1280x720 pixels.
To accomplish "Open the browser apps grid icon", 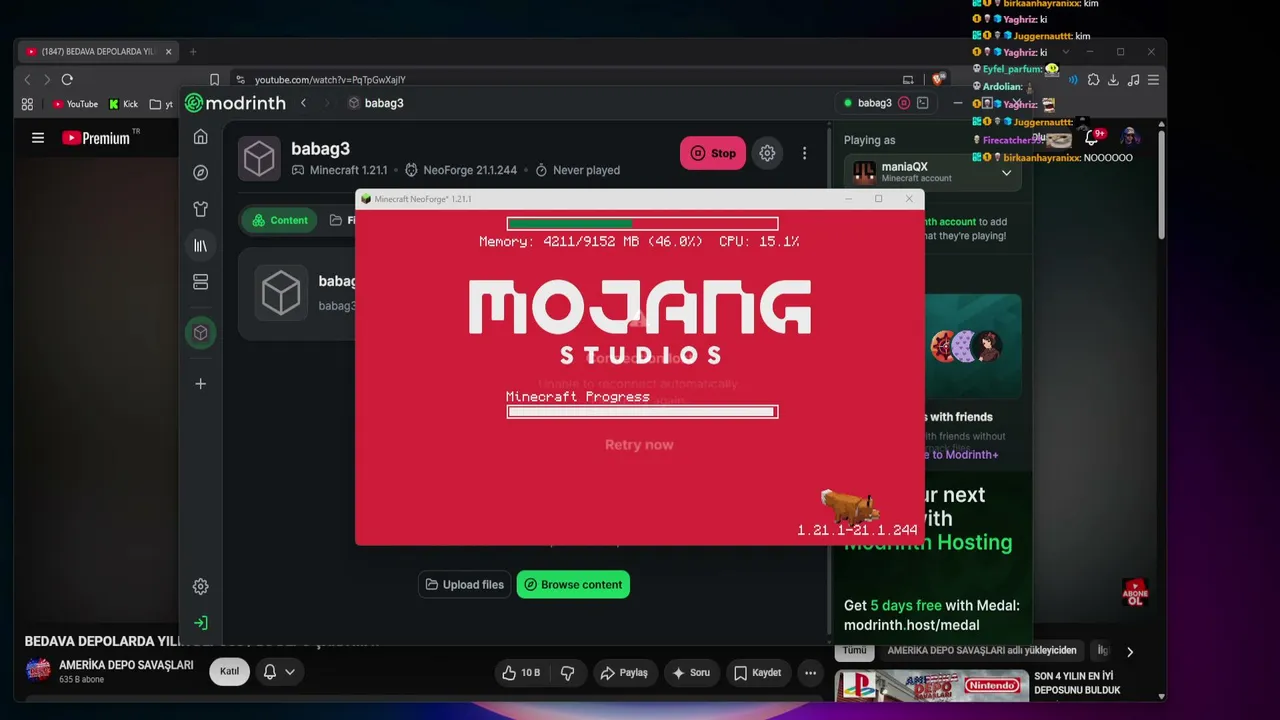I will (27, 104).
